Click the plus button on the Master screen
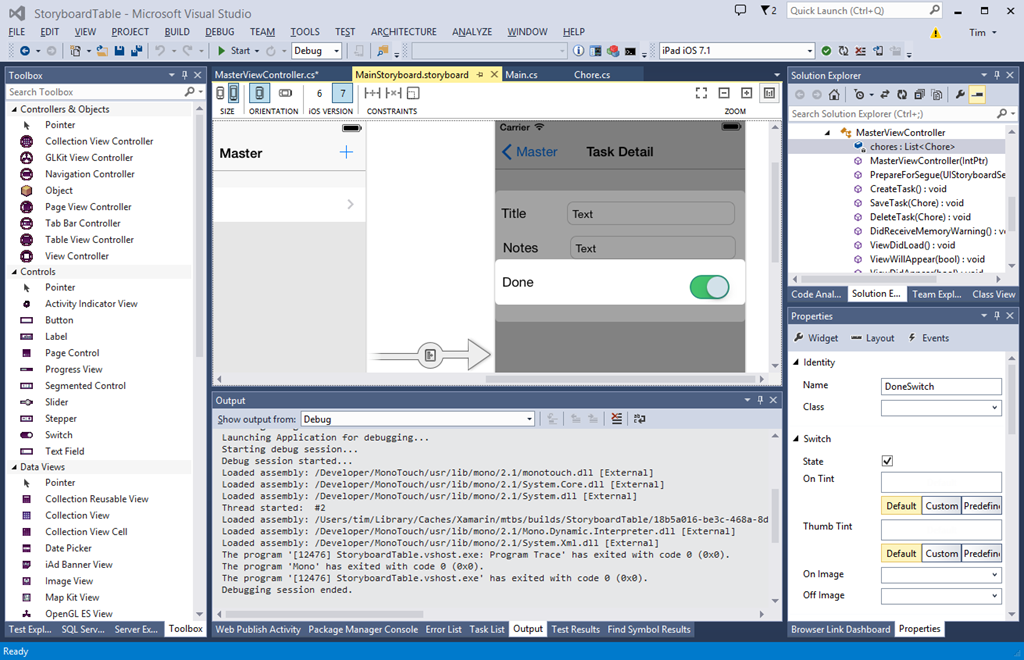Viewport: 1024px width, 660px height. tap(346, 153)
